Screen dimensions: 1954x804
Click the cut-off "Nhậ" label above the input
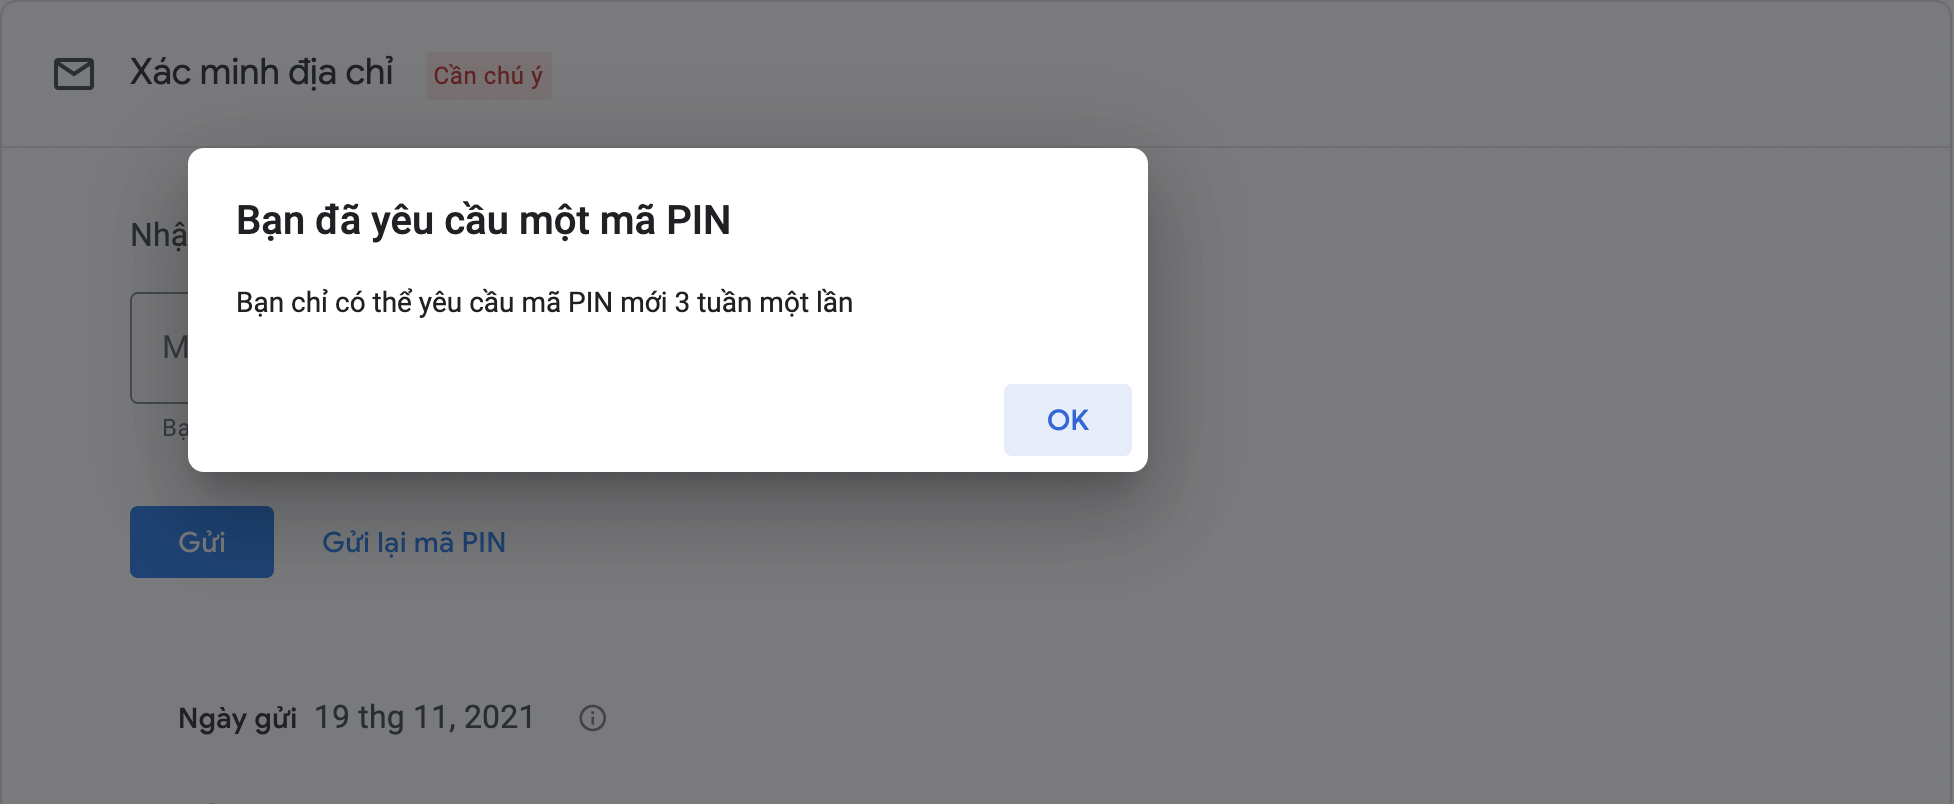(x=159, y=235)
